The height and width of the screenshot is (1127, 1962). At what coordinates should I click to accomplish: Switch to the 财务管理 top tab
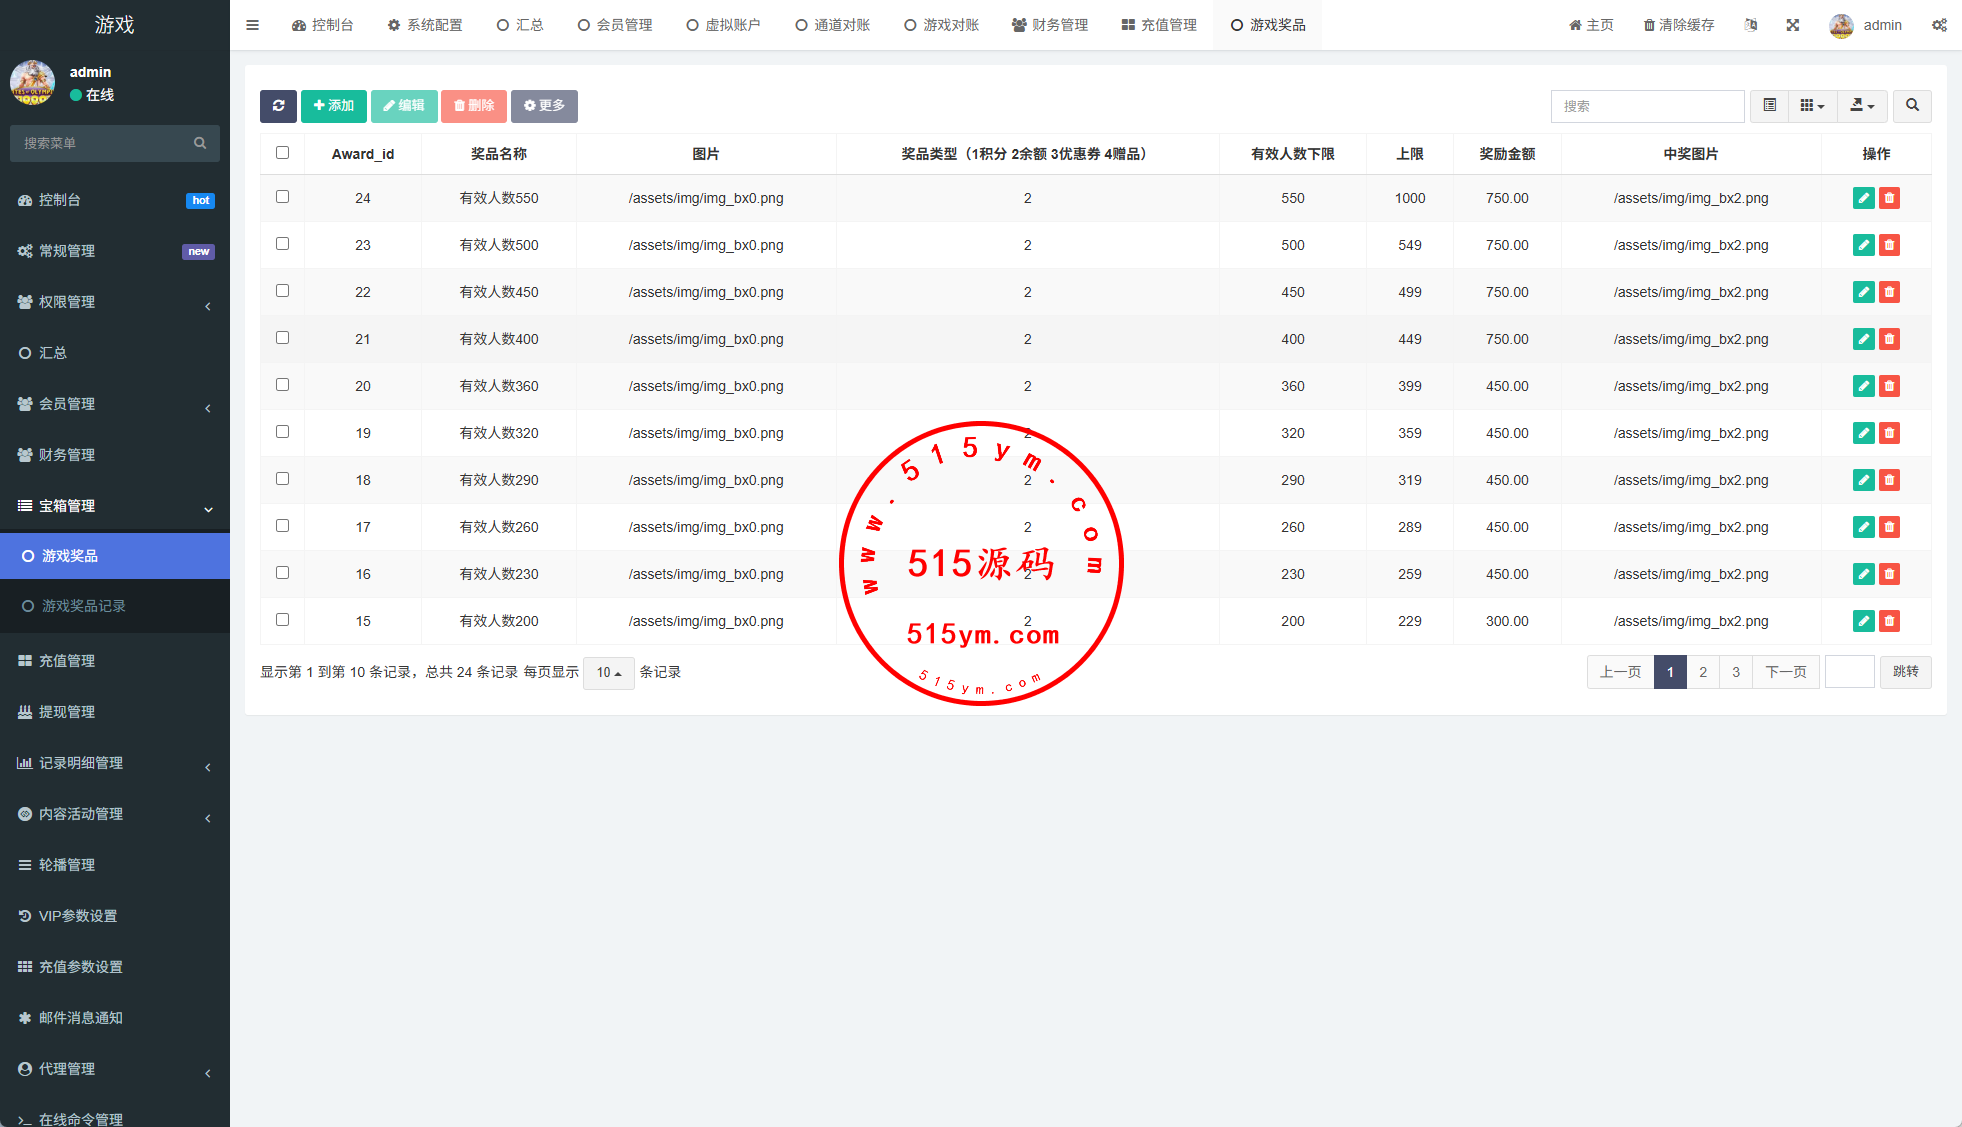tap(1050, 25)
